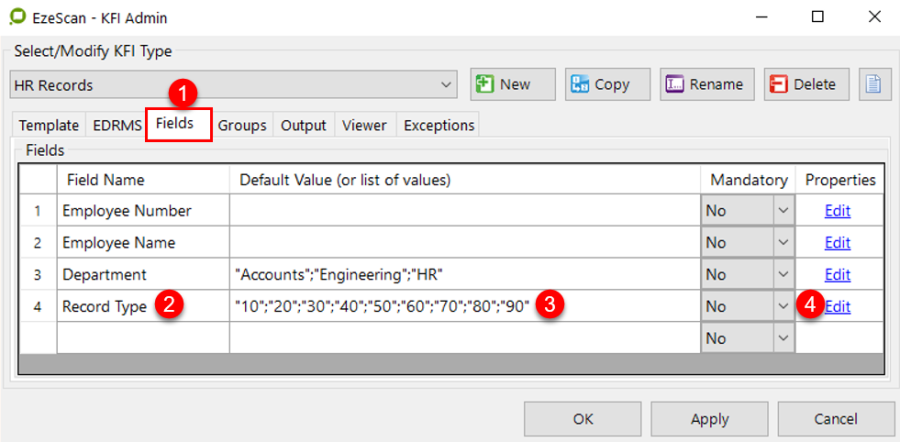Click the document icon beside Delete
The image size is (900, 442).
[x=873, y=85]
